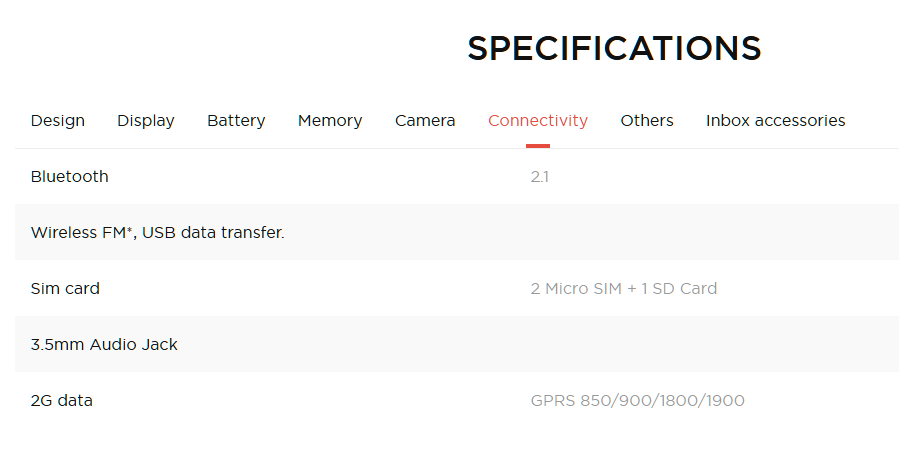Click the asterisk after Wireless FM

[130, 229]
